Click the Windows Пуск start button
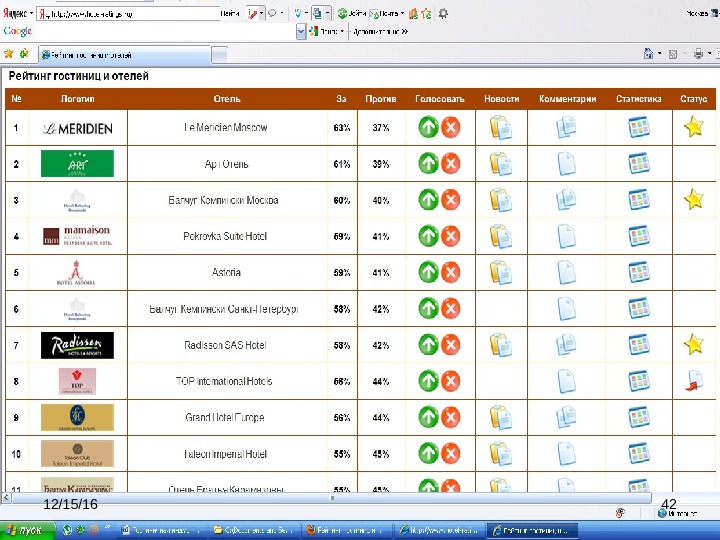This screenshot has width=720, height=540. [x=28, y=530]
